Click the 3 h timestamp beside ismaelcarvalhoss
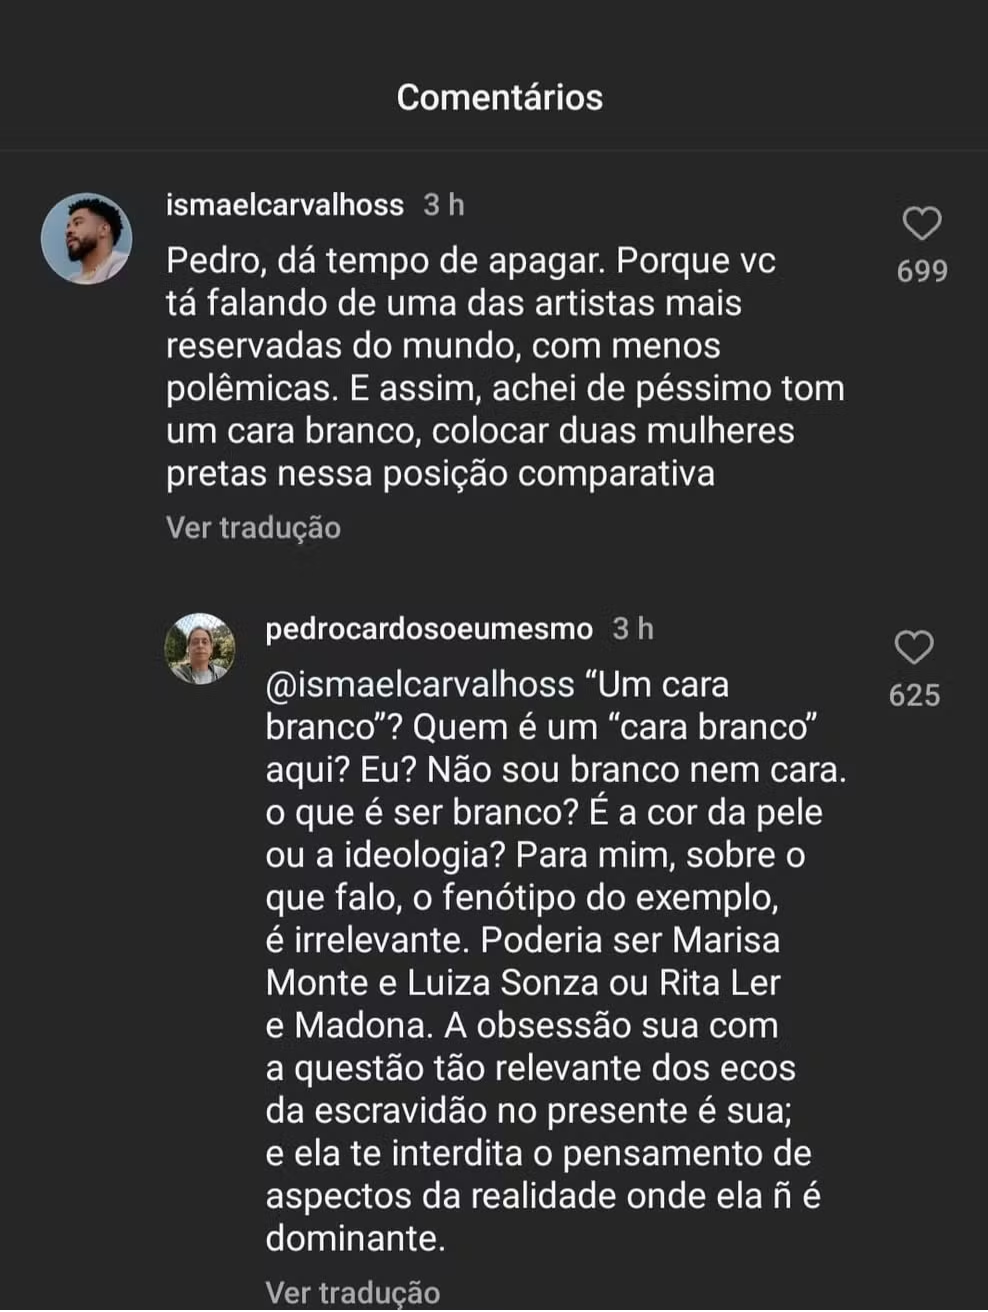Image resolution: width=988 pixels, height=1312 pixels. click(443, 205)
